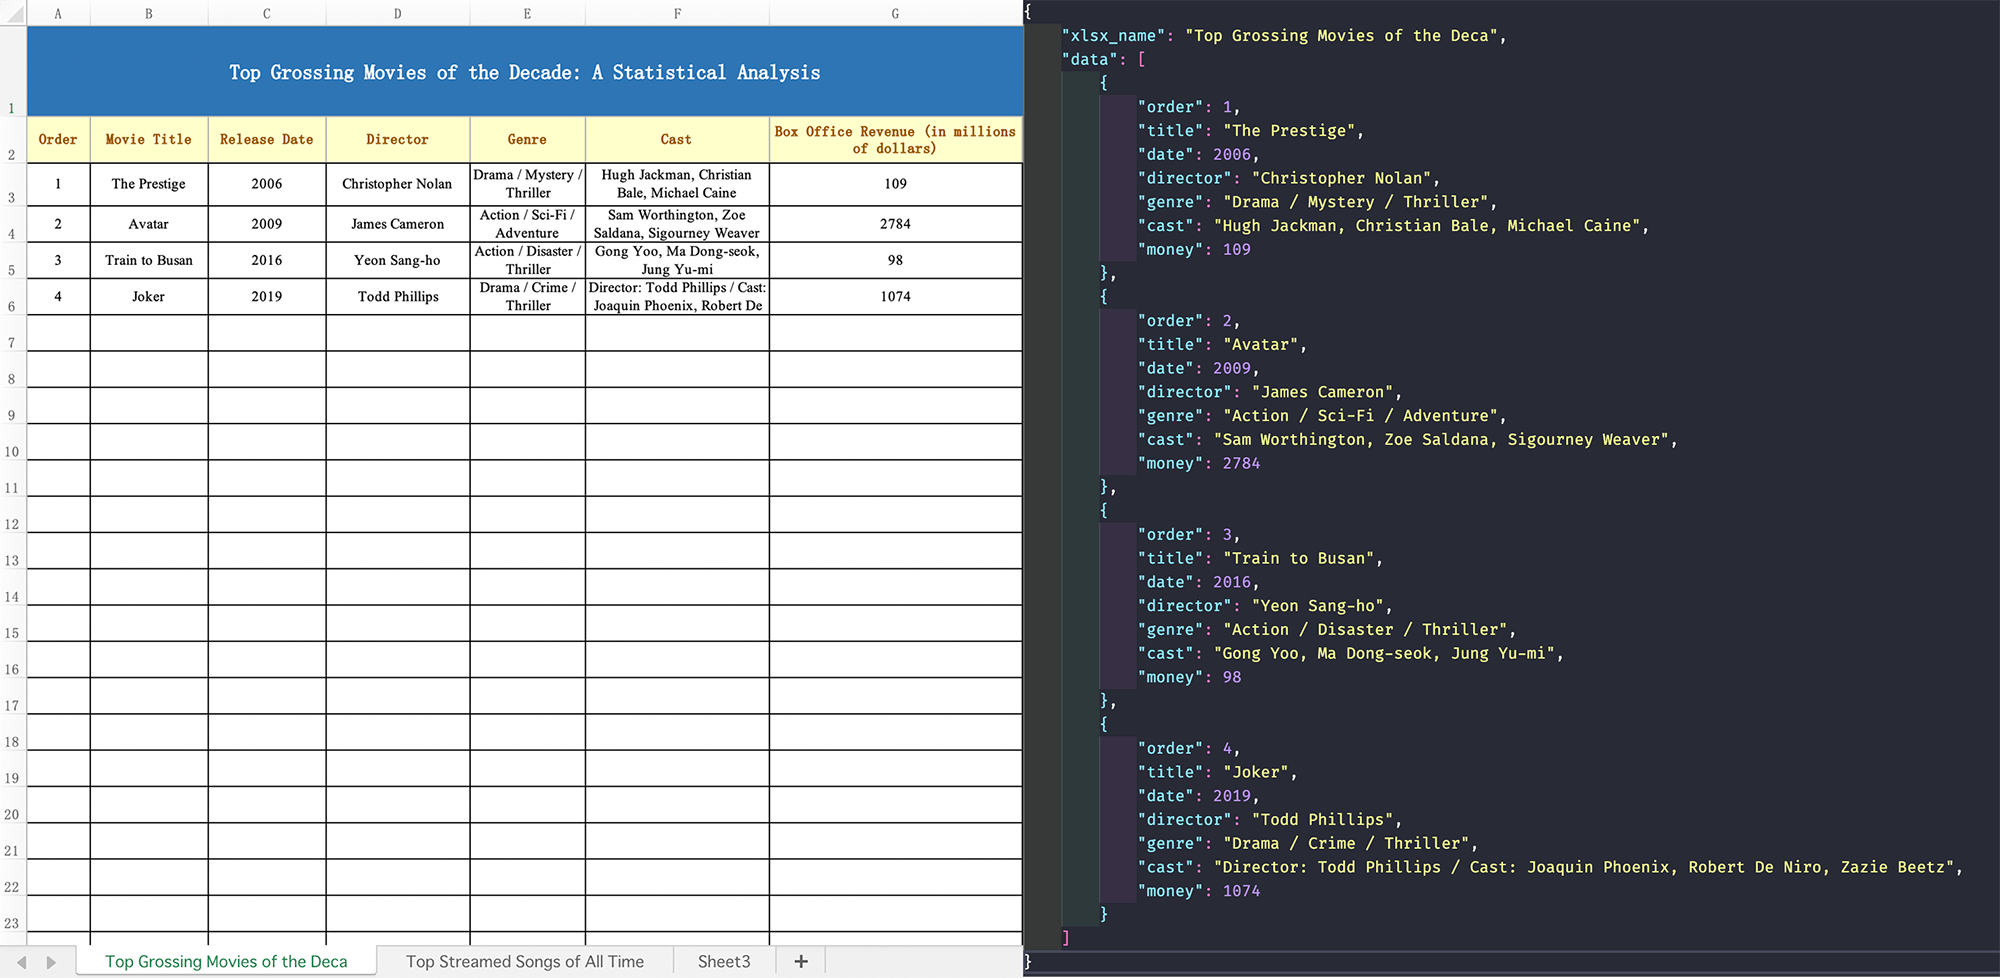Screen dimensions: 2000x978
Task: Select row 3 header
Action: 12,185
